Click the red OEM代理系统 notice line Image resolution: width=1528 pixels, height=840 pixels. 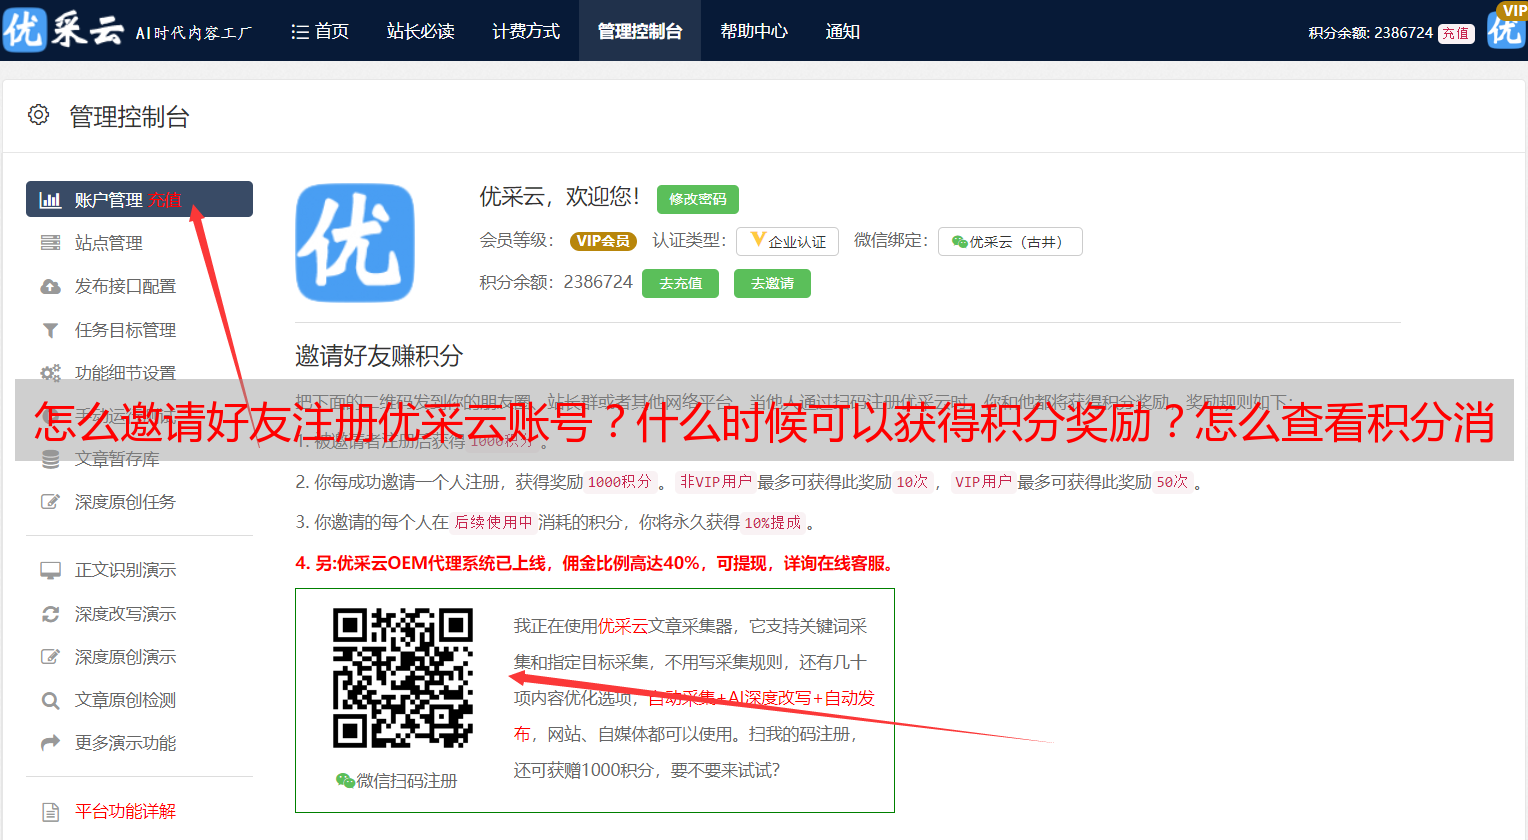click(594, 563)
